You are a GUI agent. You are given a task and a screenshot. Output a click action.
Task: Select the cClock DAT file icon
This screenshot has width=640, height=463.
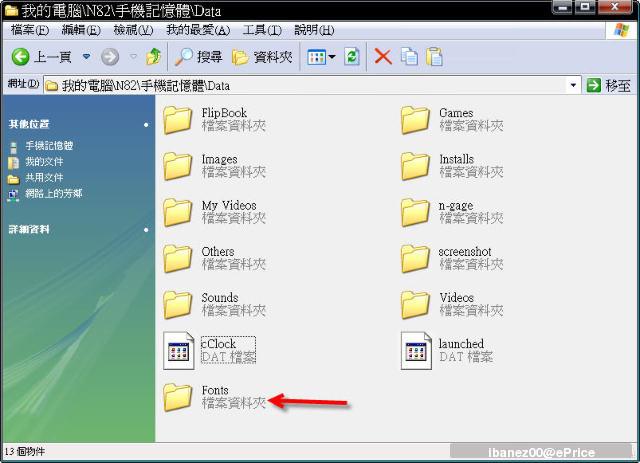[179, 351]
